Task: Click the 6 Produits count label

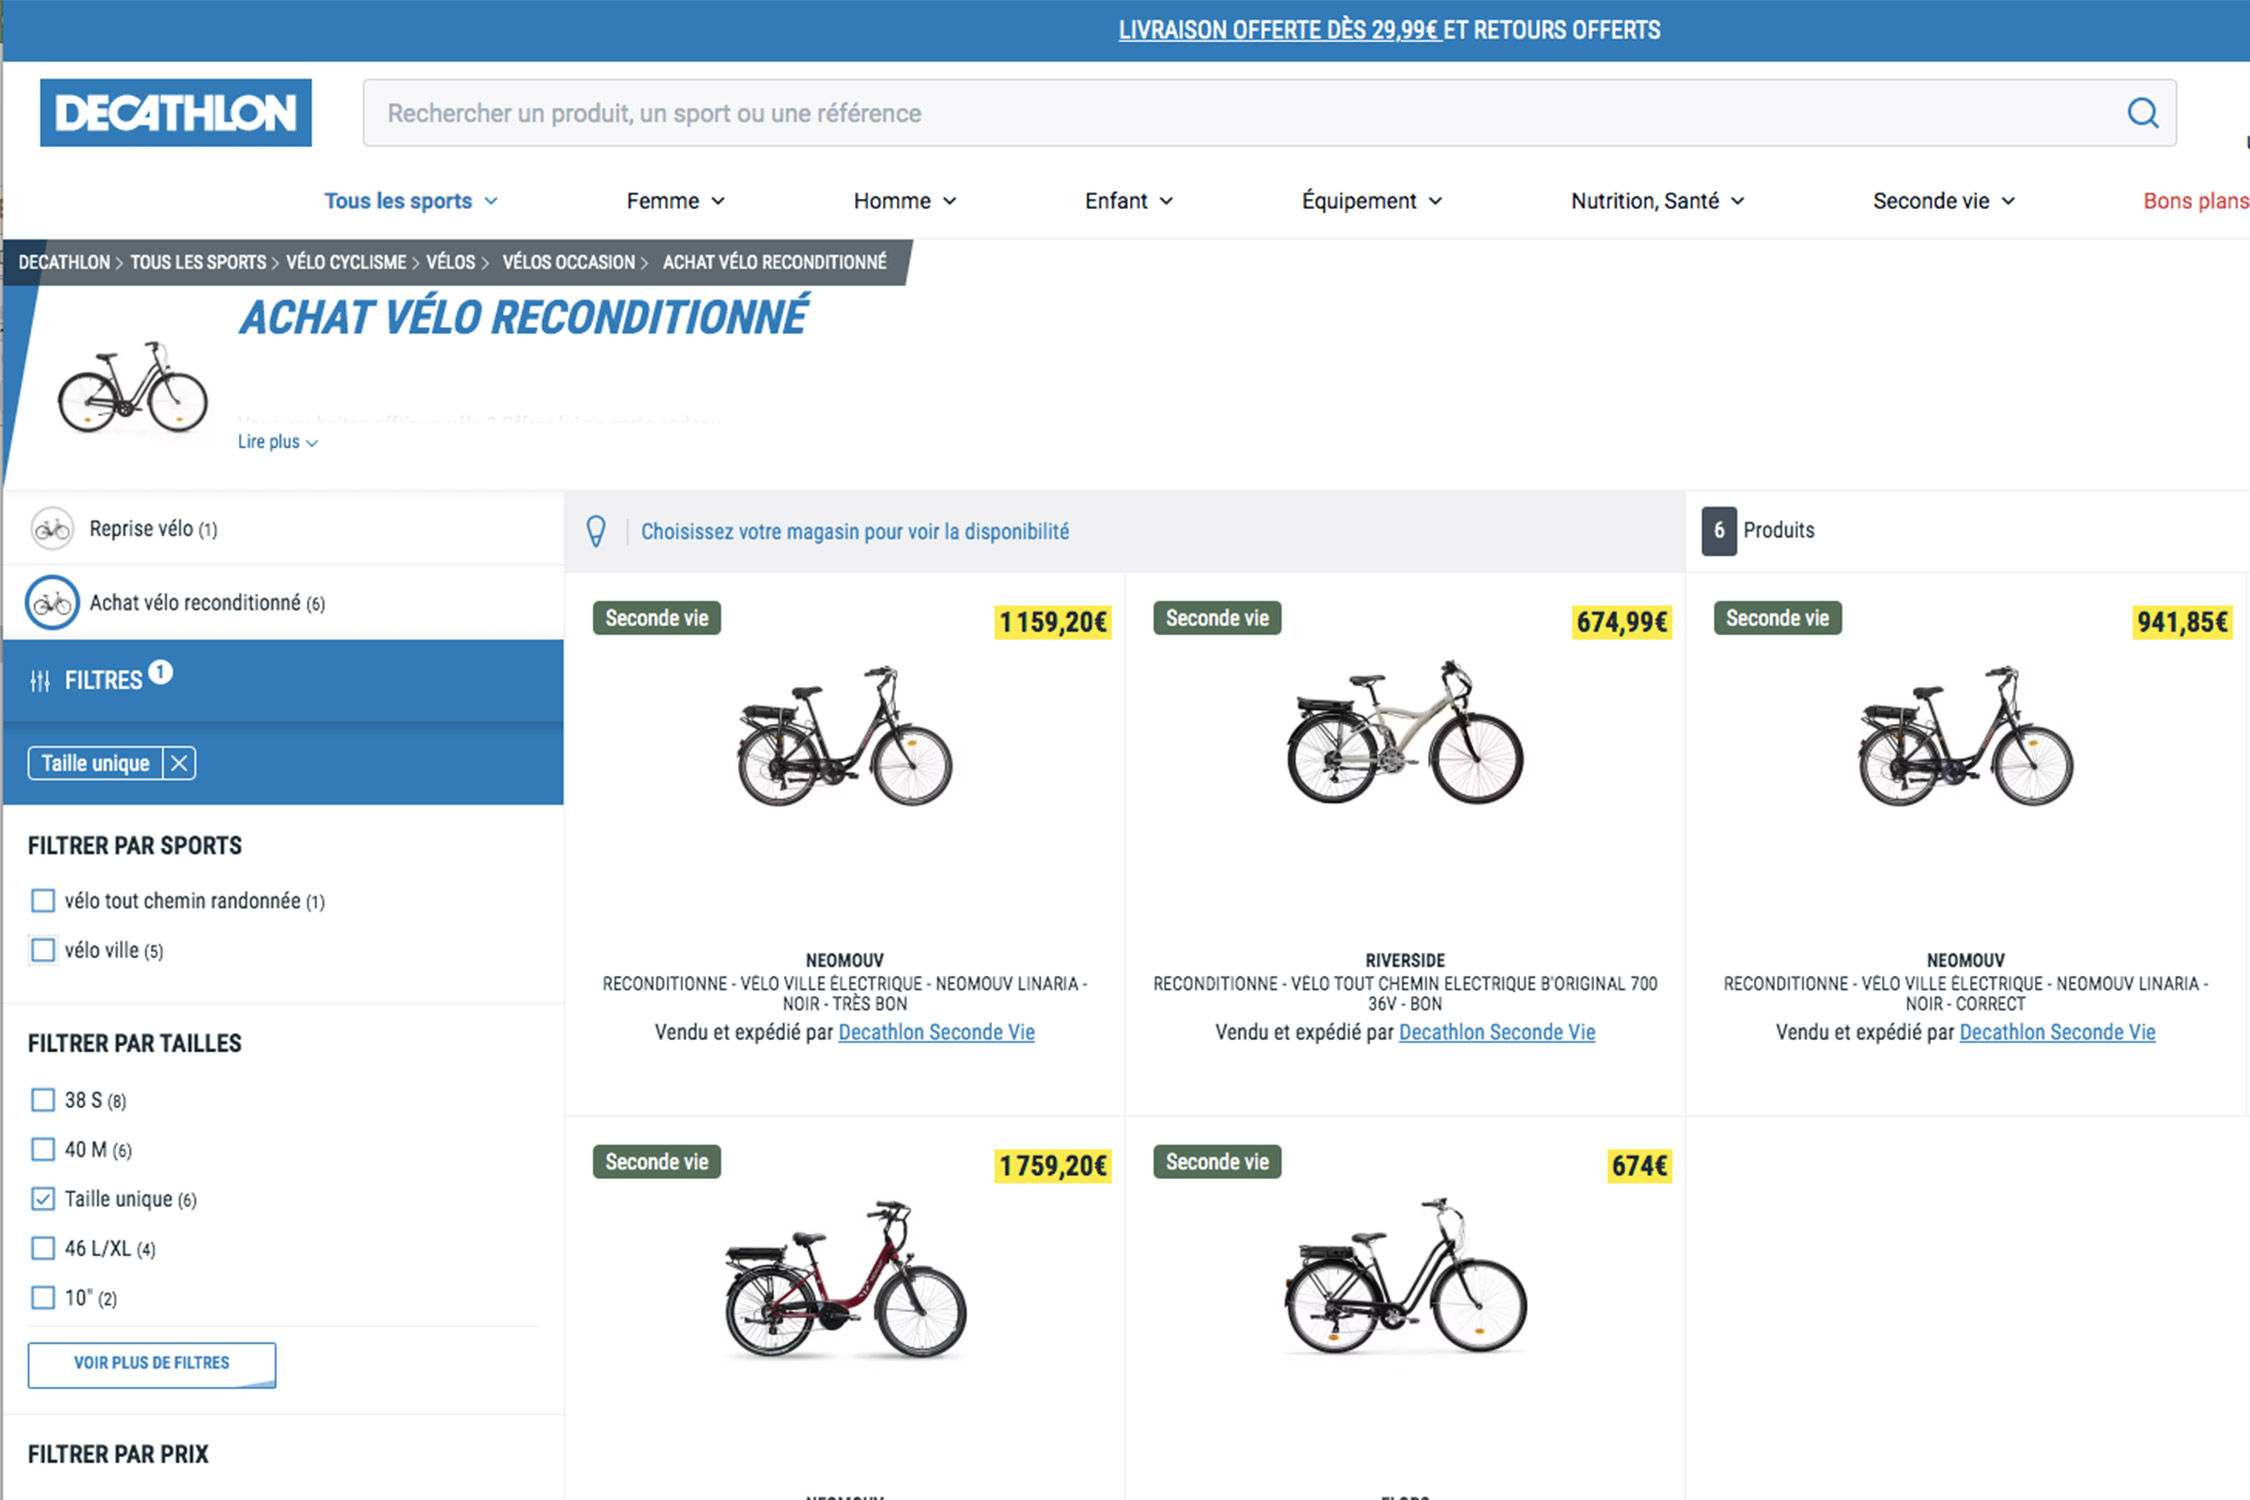Action: click(x=1759, y=530)
